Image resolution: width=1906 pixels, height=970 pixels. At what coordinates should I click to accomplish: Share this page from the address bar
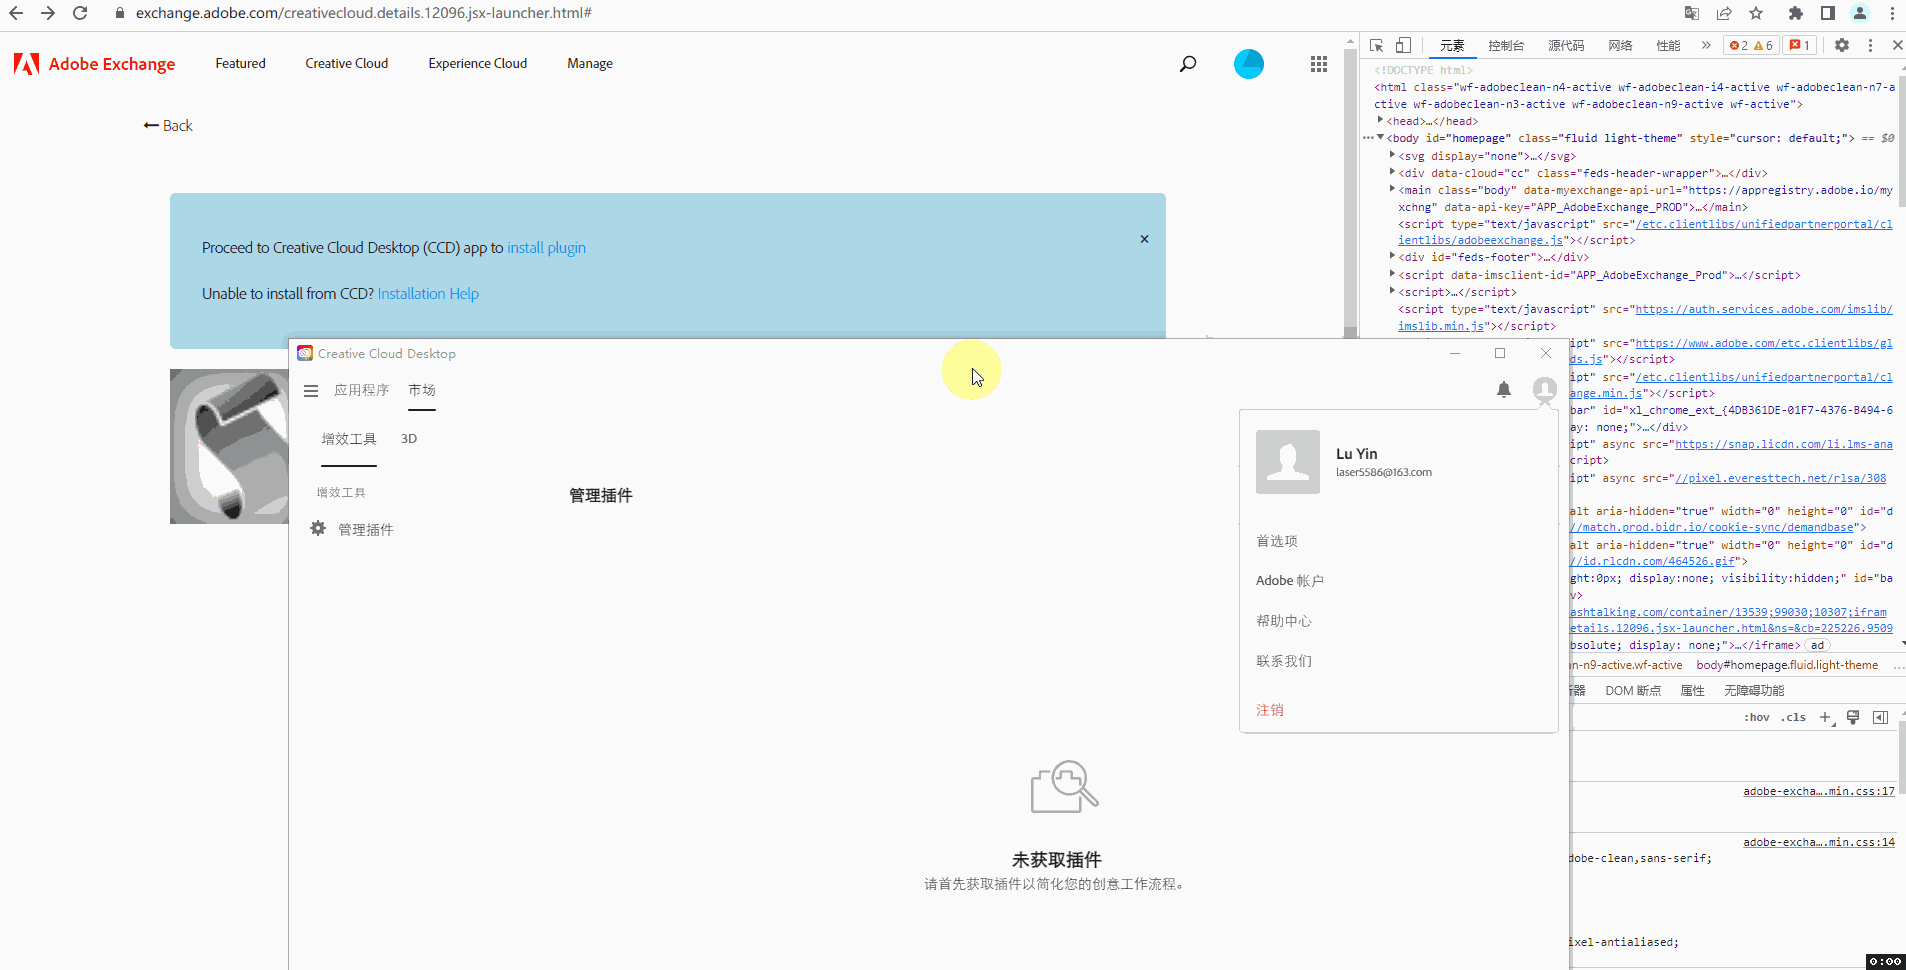(1724, 13)
